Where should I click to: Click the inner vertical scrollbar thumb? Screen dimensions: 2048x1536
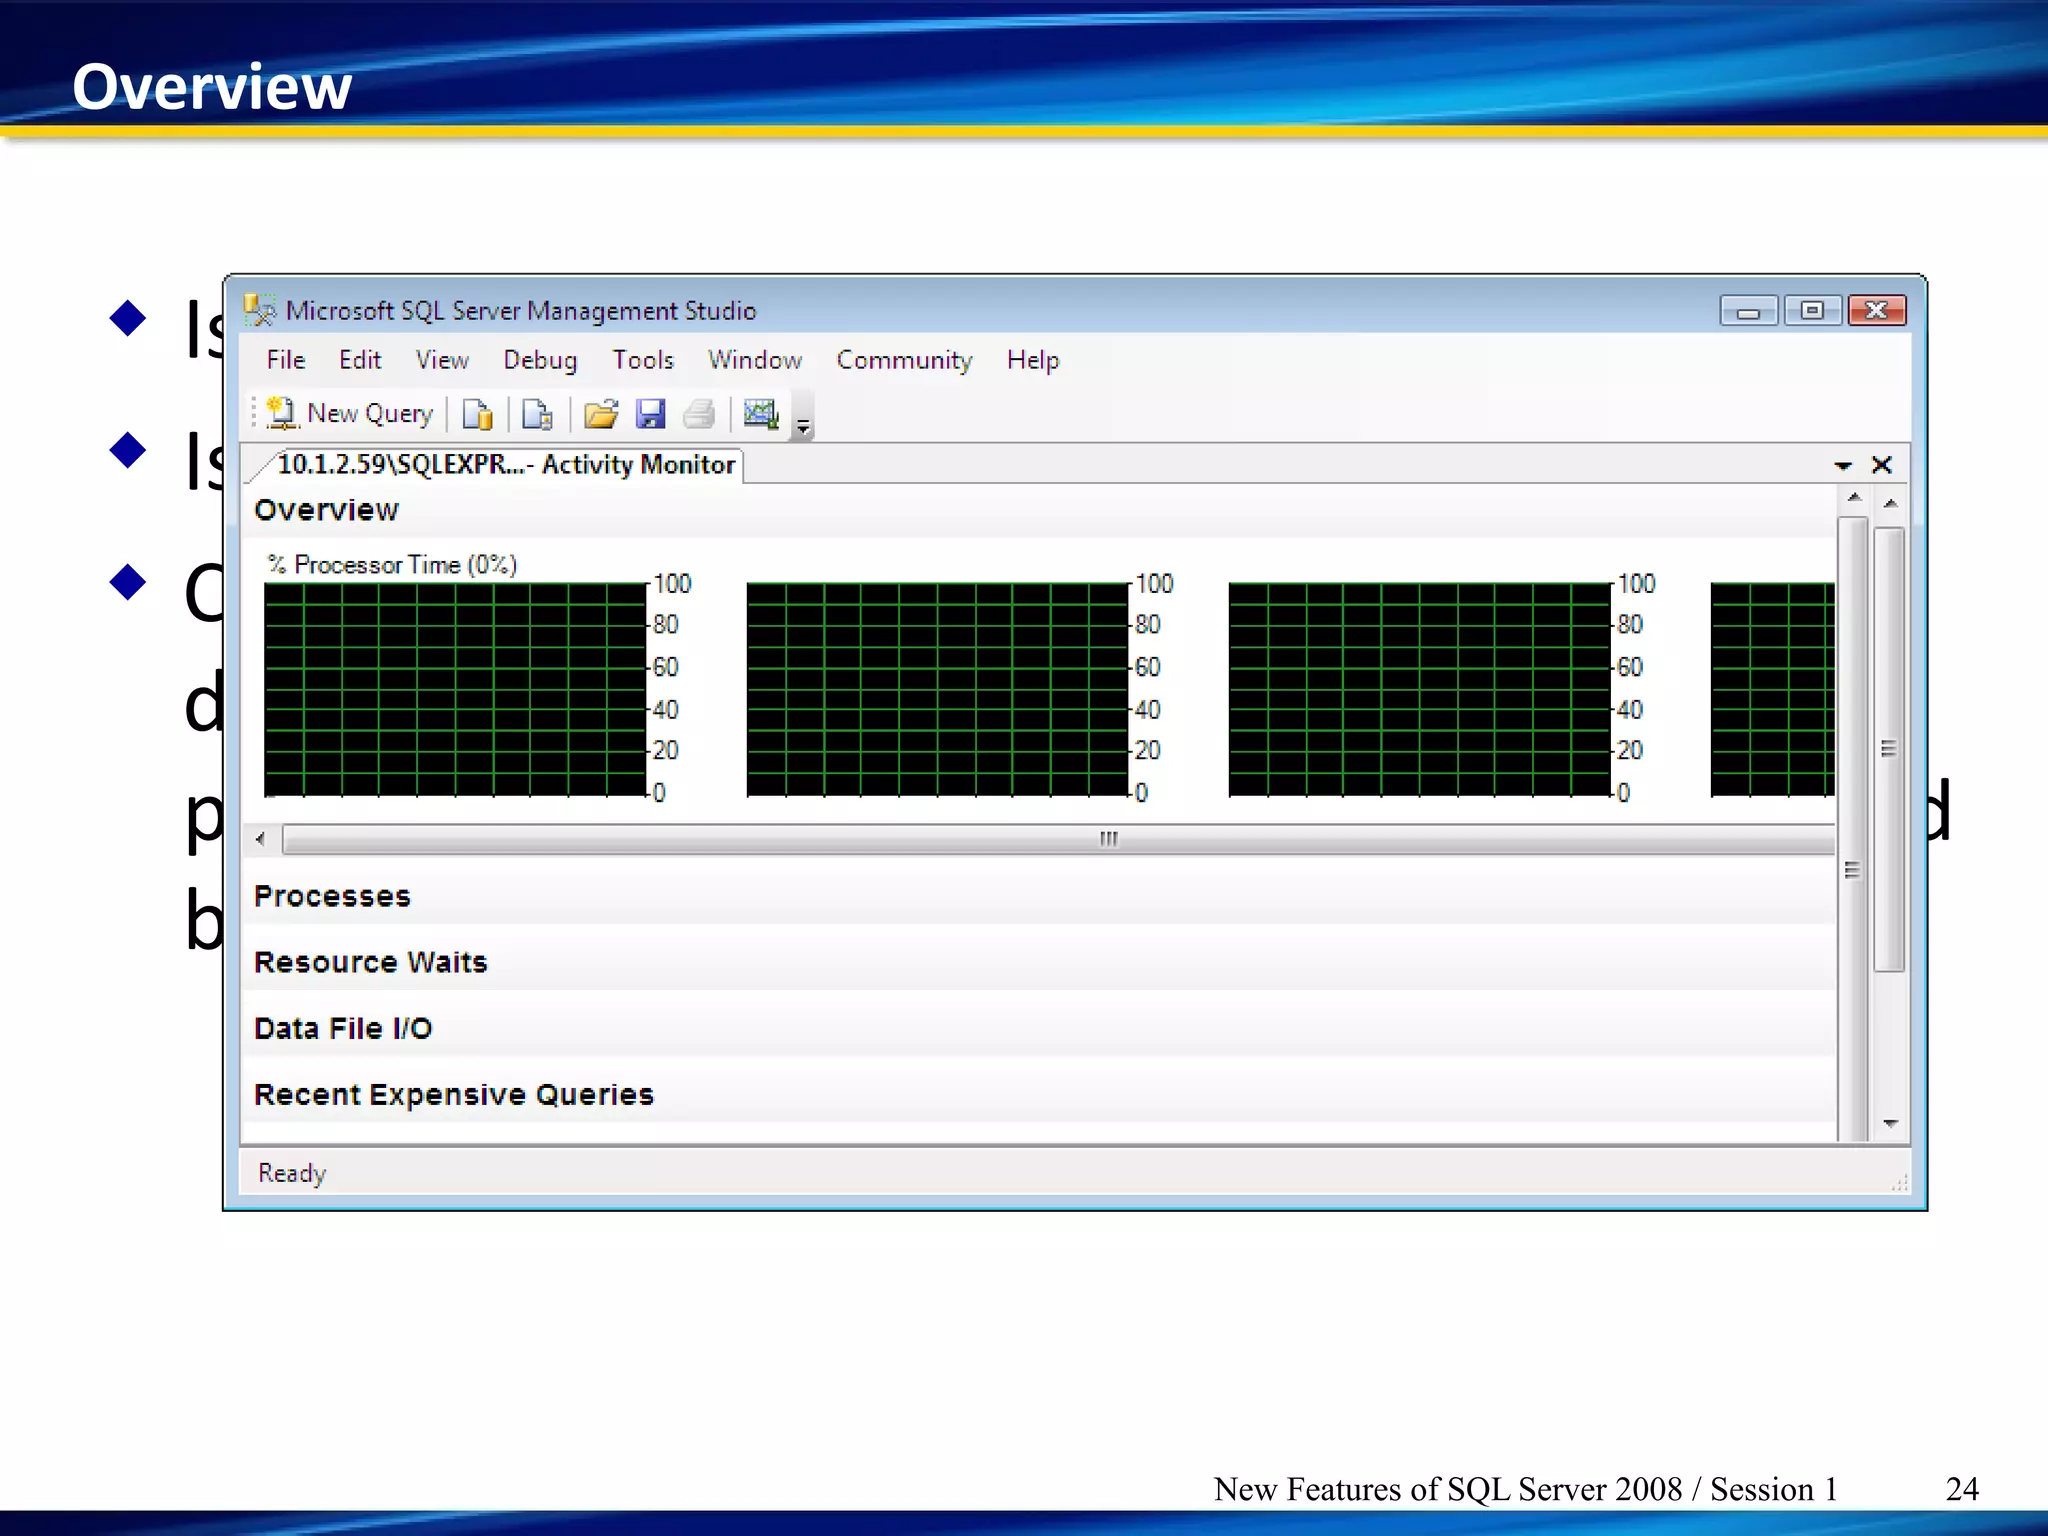click(x=1853, y=828)
